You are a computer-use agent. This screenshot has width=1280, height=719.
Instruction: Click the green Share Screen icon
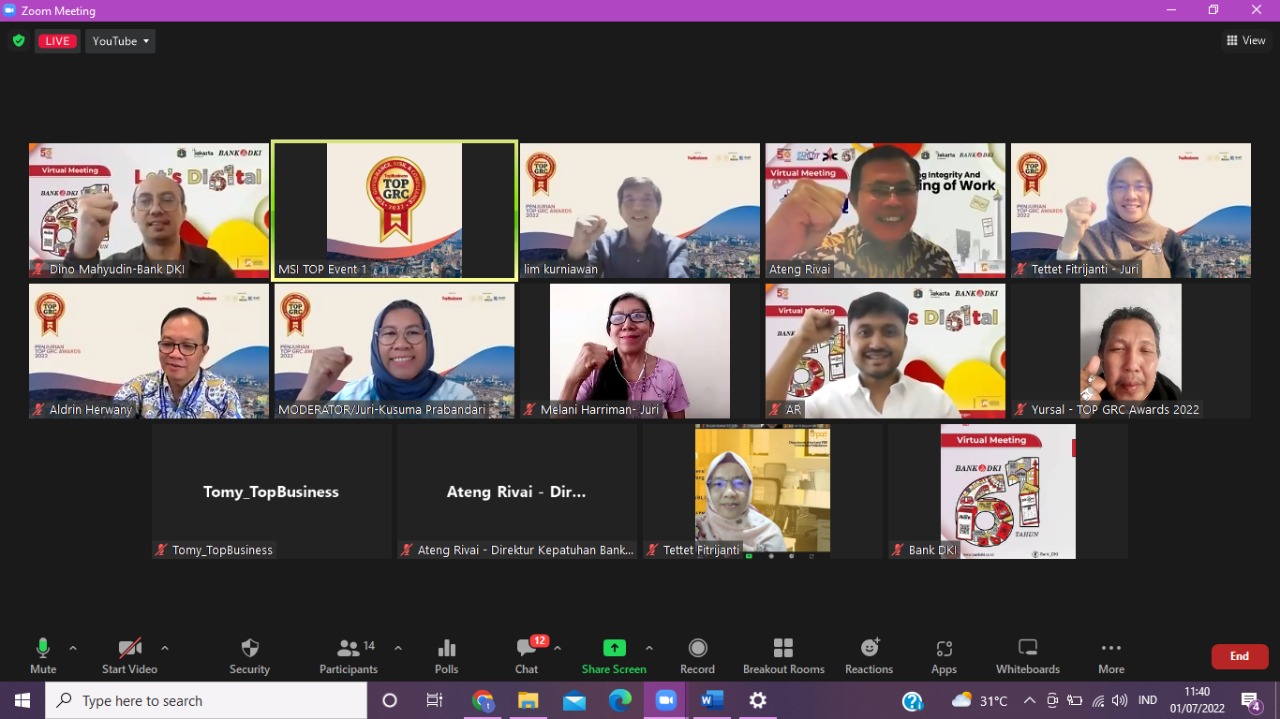point(614,656)
